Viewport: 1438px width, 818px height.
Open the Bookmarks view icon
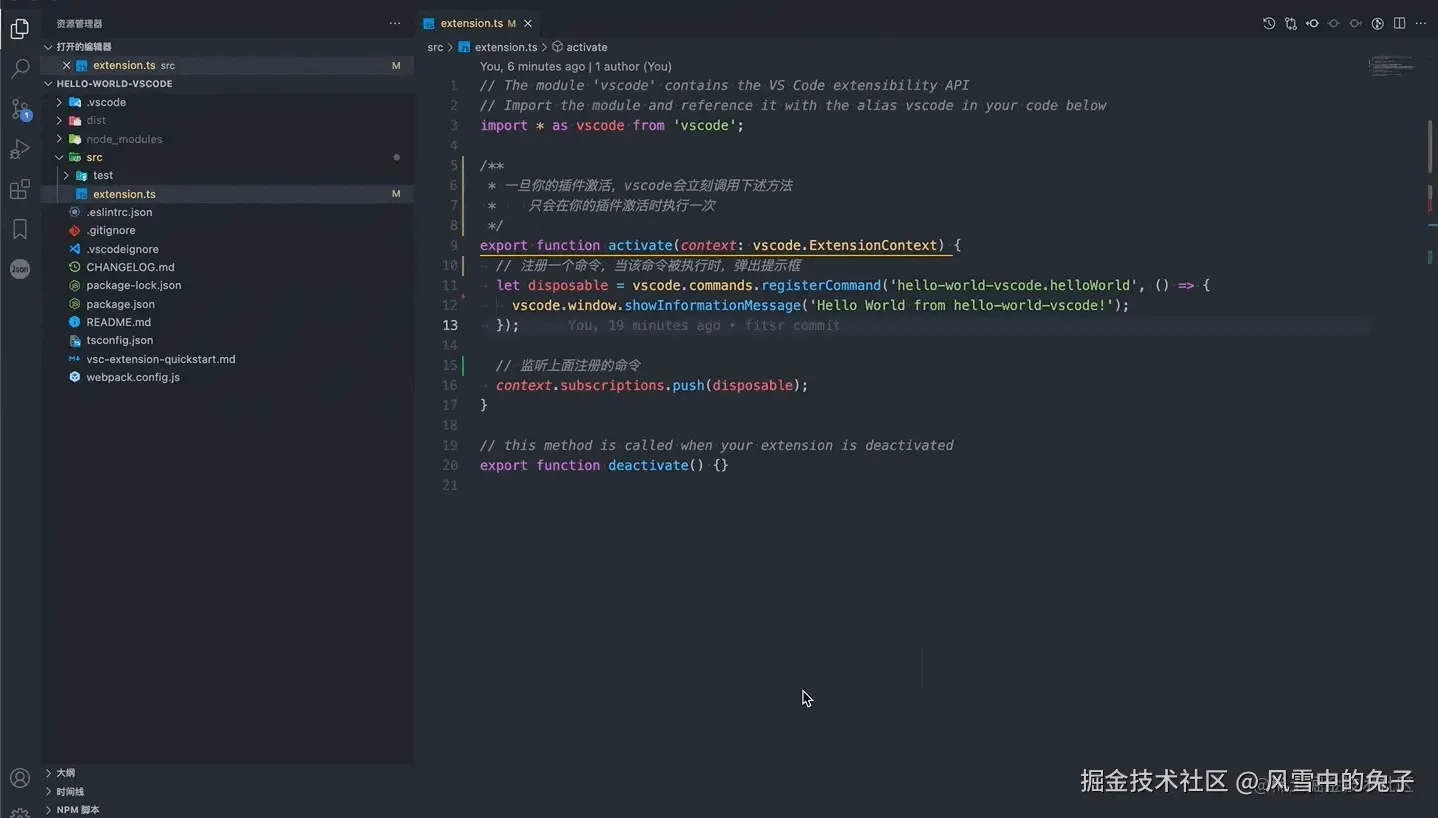coord(19,229)
